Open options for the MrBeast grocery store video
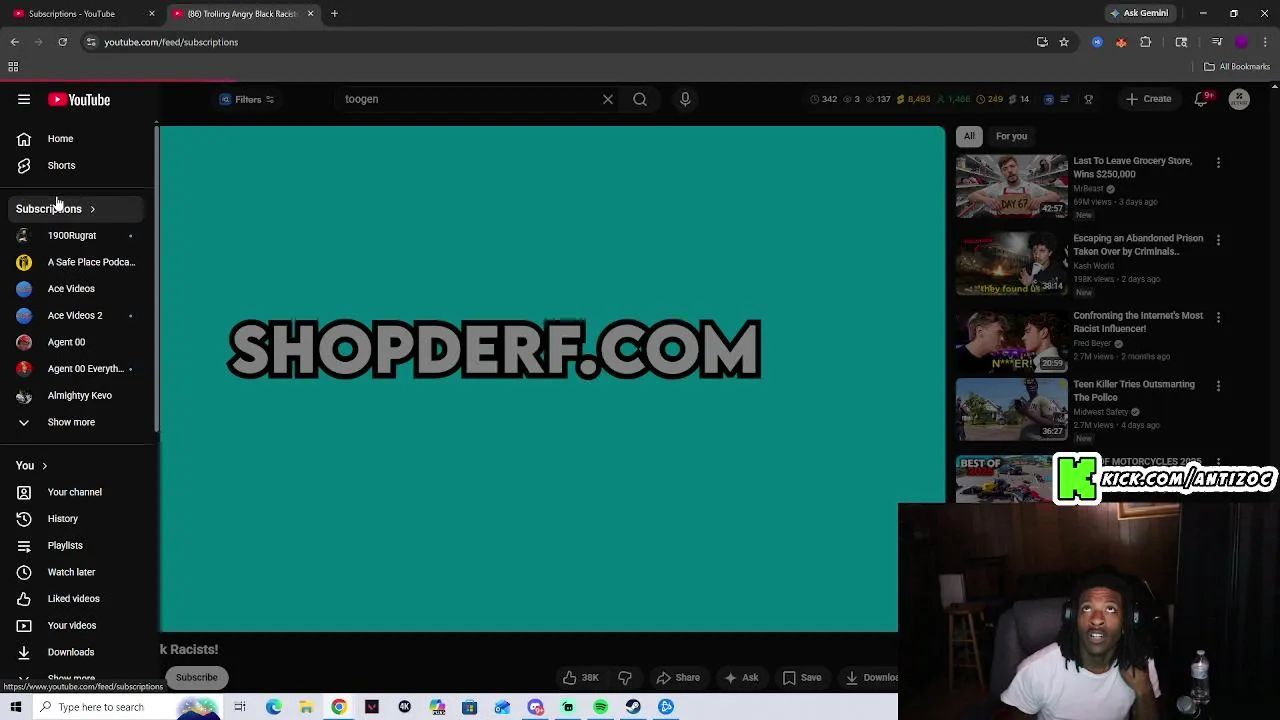 point(1218,162)
